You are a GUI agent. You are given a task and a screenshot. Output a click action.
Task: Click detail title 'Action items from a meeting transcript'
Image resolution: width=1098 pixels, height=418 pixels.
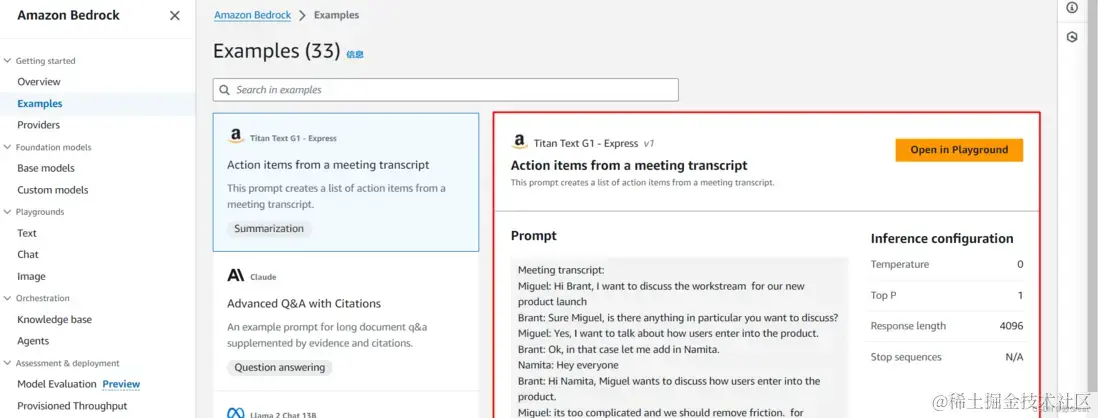(629, 166)
